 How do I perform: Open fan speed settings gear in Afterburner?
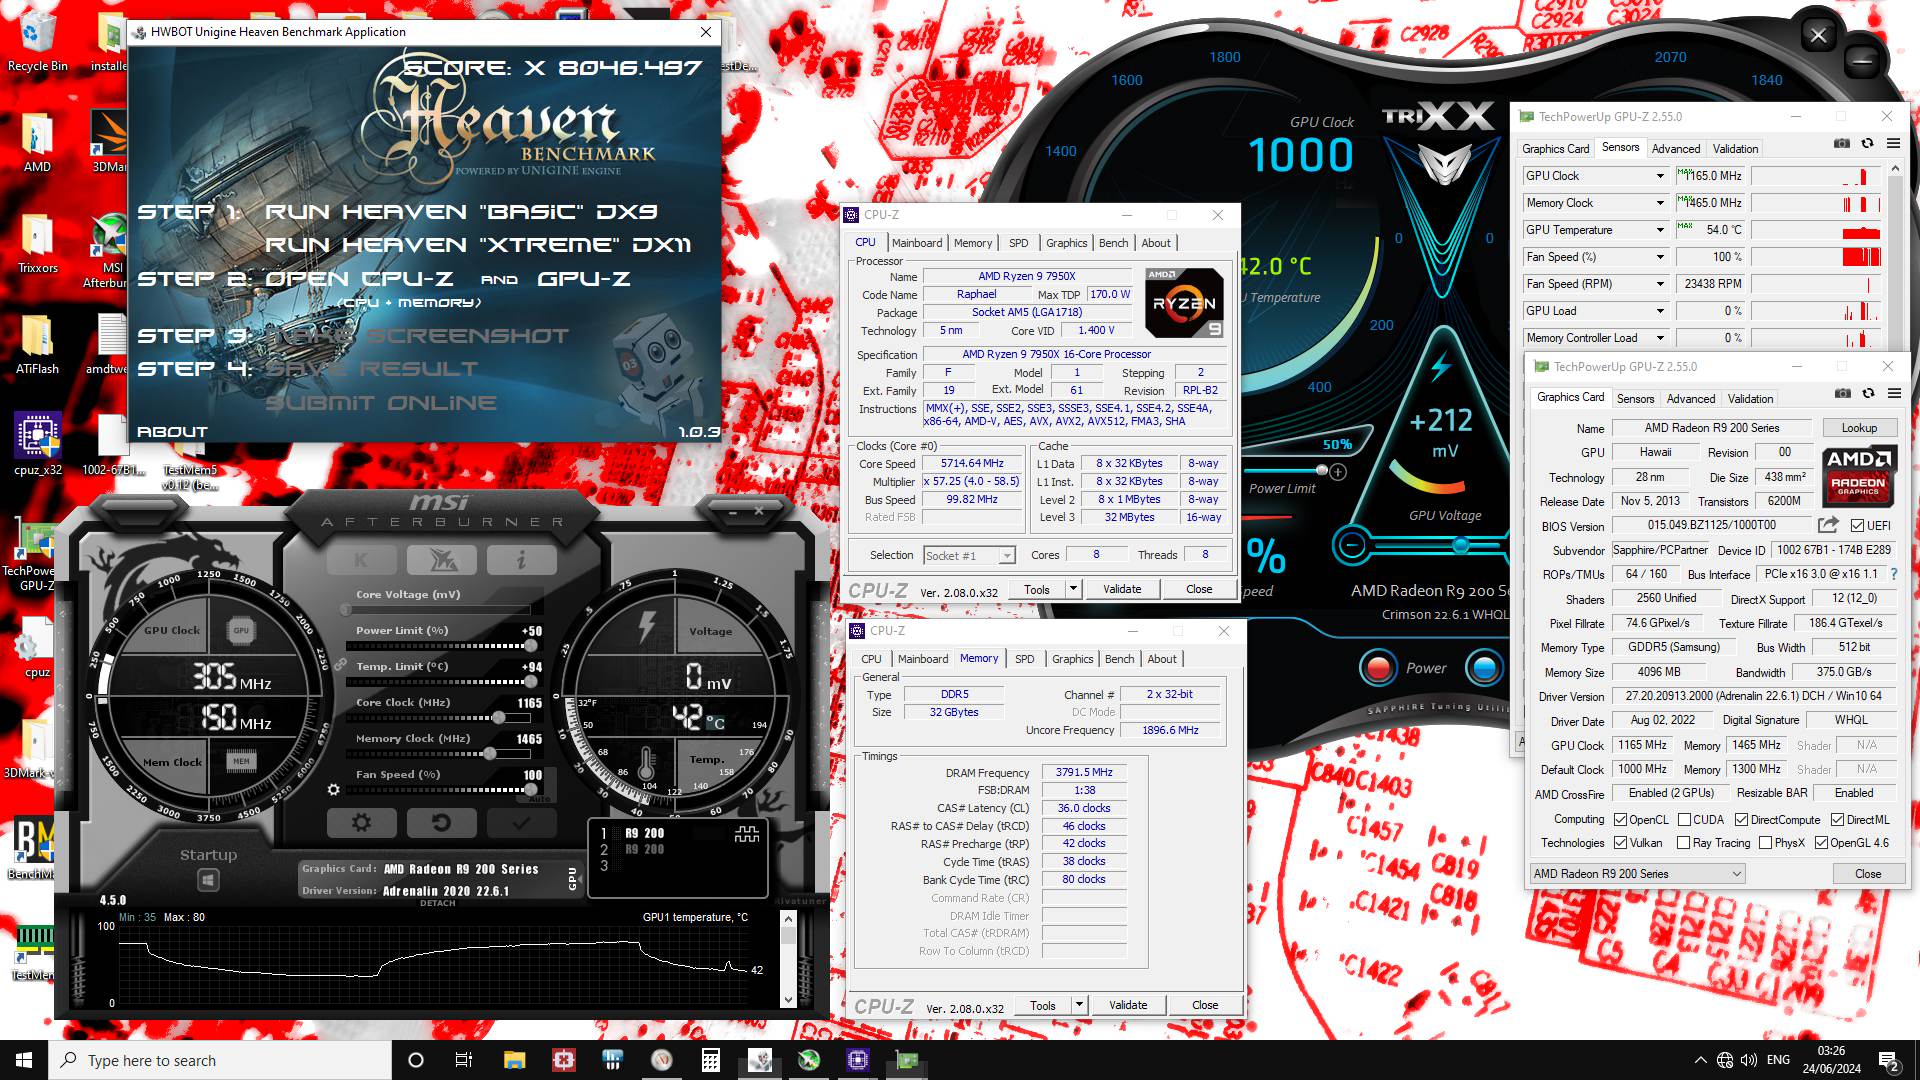click(334, 790)
